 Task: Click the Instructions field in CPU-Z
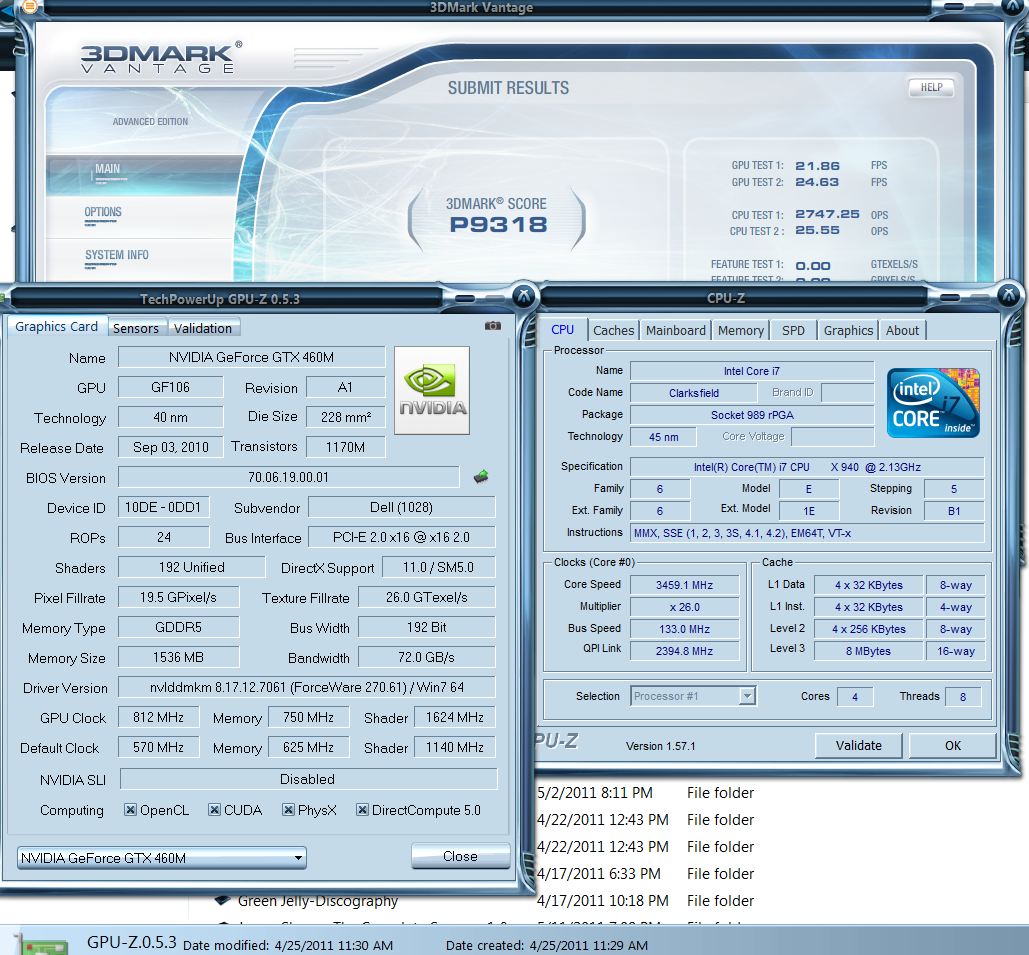[807, 533]
